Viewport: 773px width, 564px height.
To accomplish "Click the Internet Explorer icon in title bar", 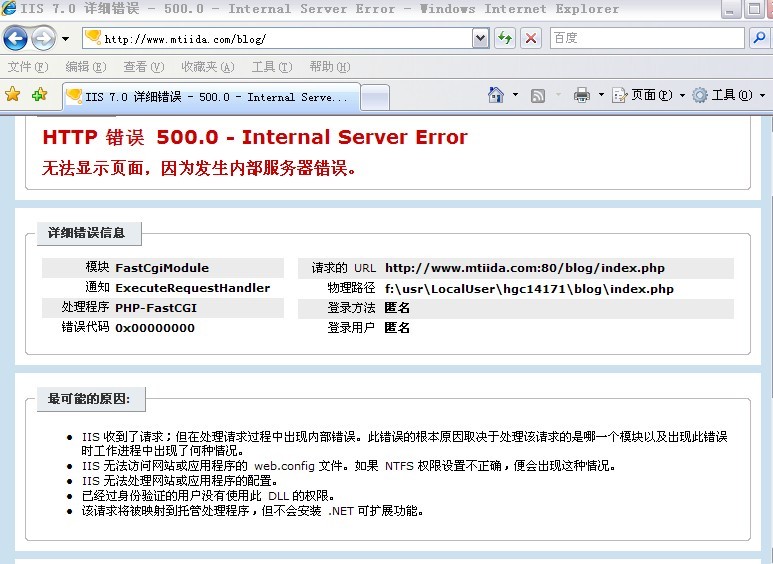I will 8,8.
